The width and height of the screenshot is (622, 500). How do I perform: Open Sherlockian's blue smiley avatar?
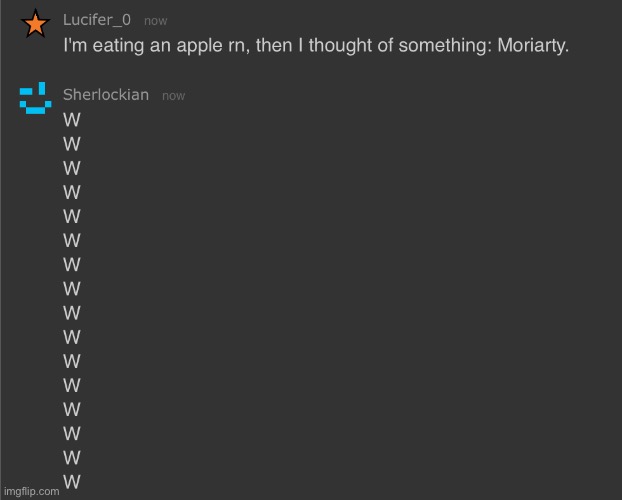35,99
